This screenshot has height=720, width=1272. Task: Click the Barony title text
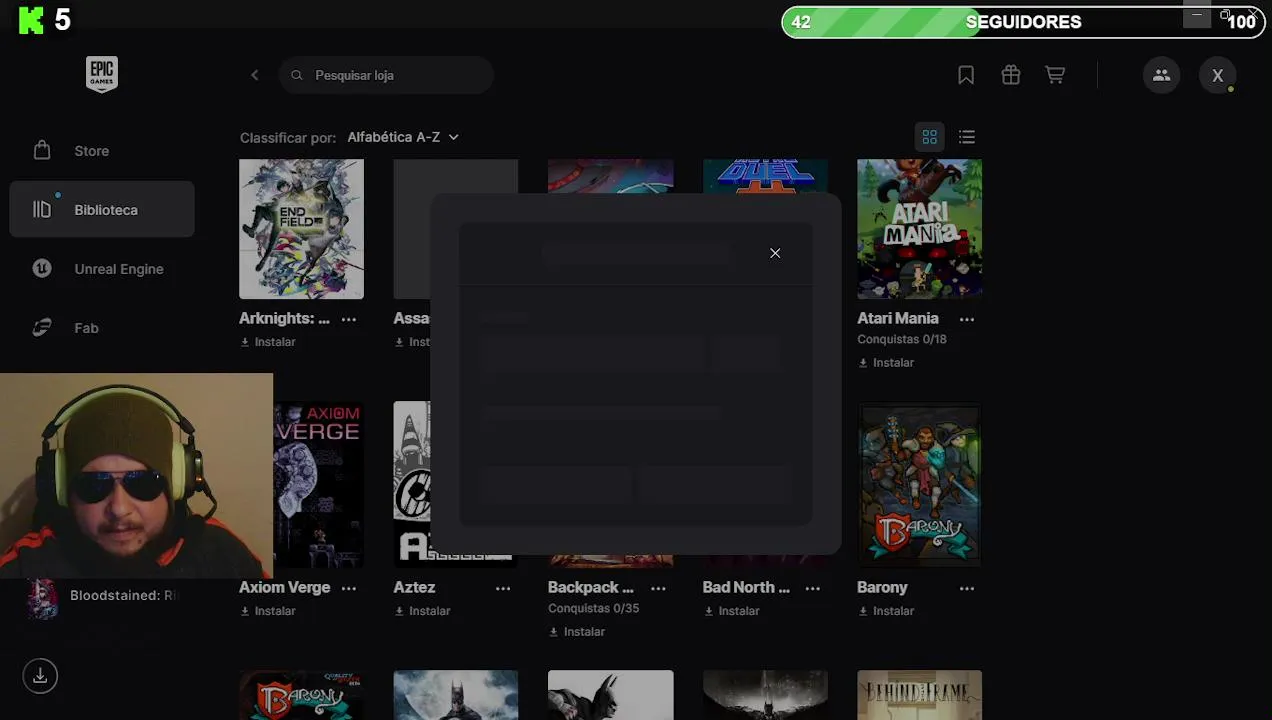pos(882,587)
